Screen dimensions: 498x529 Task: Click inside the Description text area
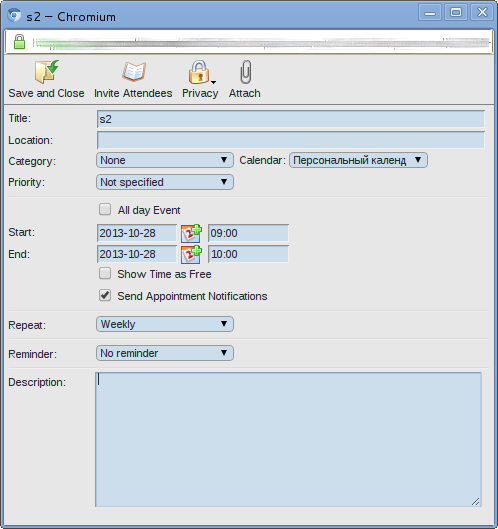click(x=288, y=439)
